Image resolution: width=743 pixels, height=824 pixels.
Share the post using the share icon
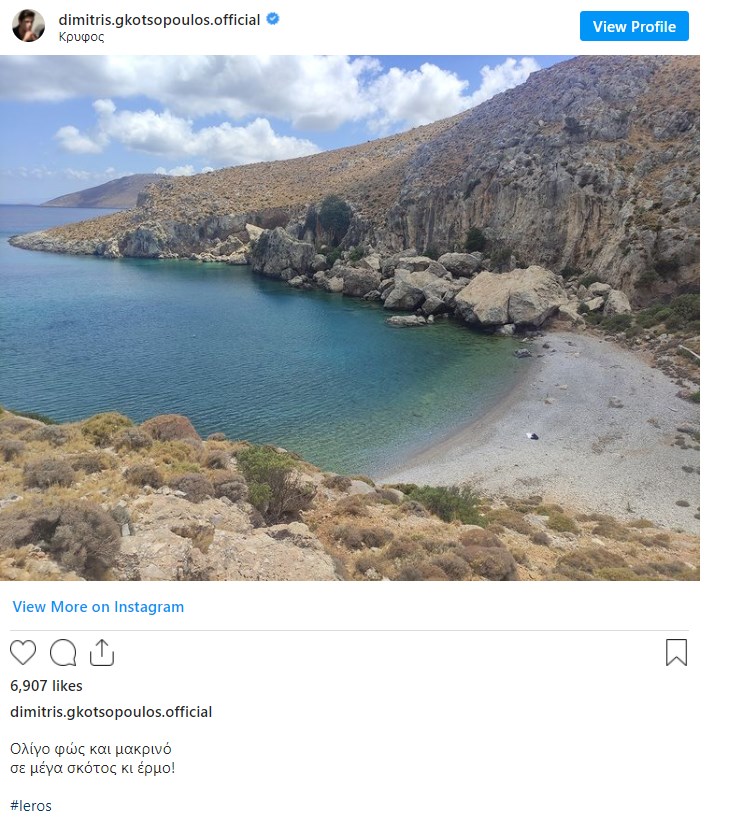(102, 652)
